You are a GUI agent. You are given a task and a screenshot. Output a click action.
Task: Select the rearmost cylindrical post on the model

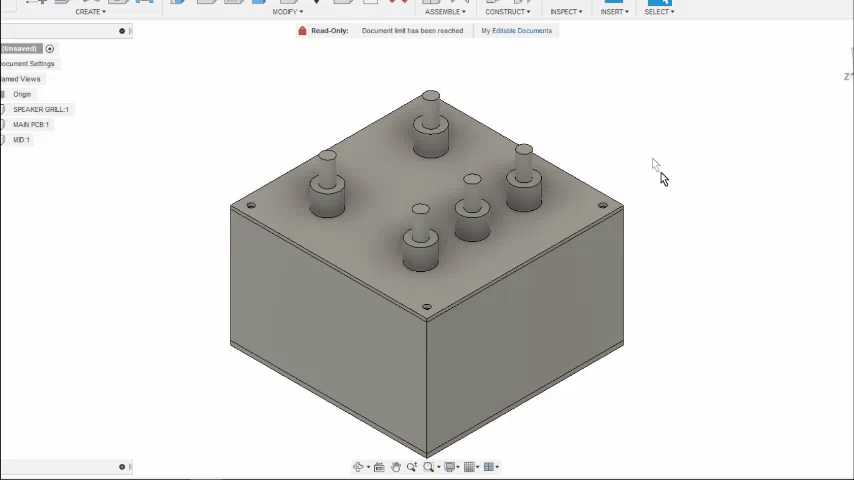click(431, 124)
